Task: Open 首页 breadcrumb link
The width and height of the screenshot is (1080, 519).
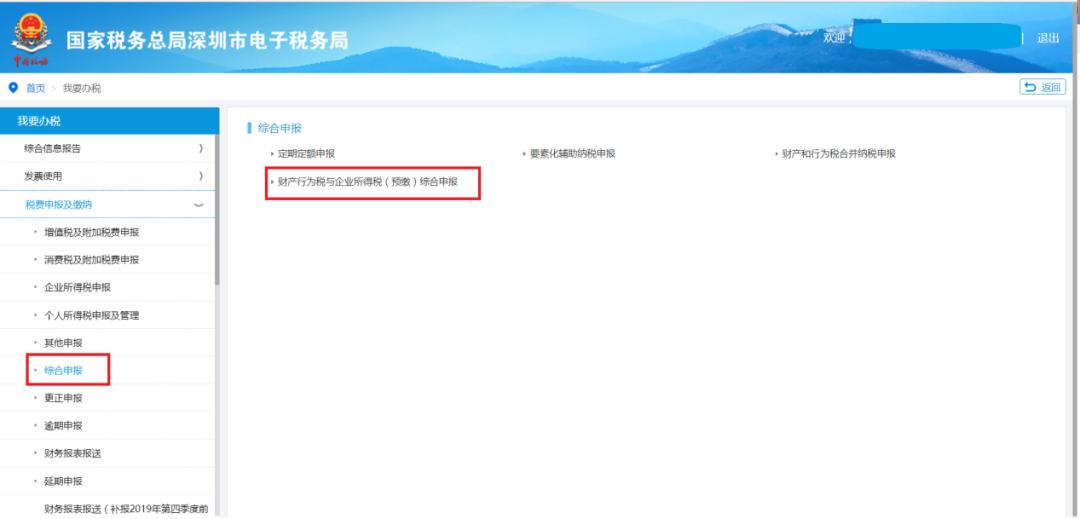Action: click(x=35, y=88)
